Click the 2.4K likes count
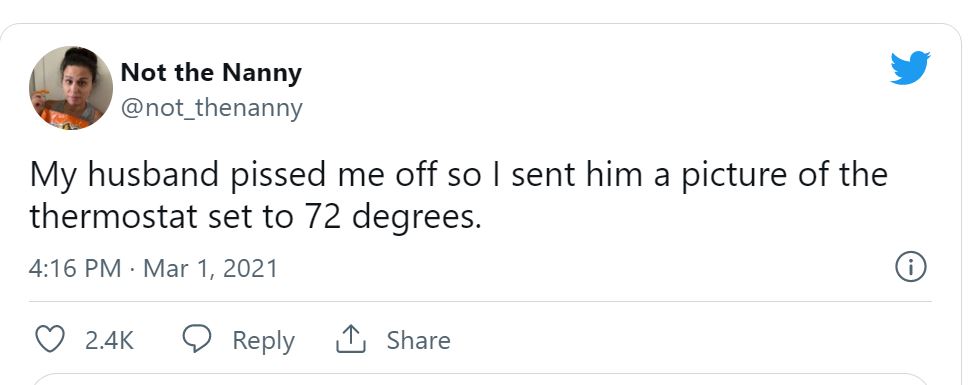Viewport: 977px width, 385px height. (x=109, y=341)
